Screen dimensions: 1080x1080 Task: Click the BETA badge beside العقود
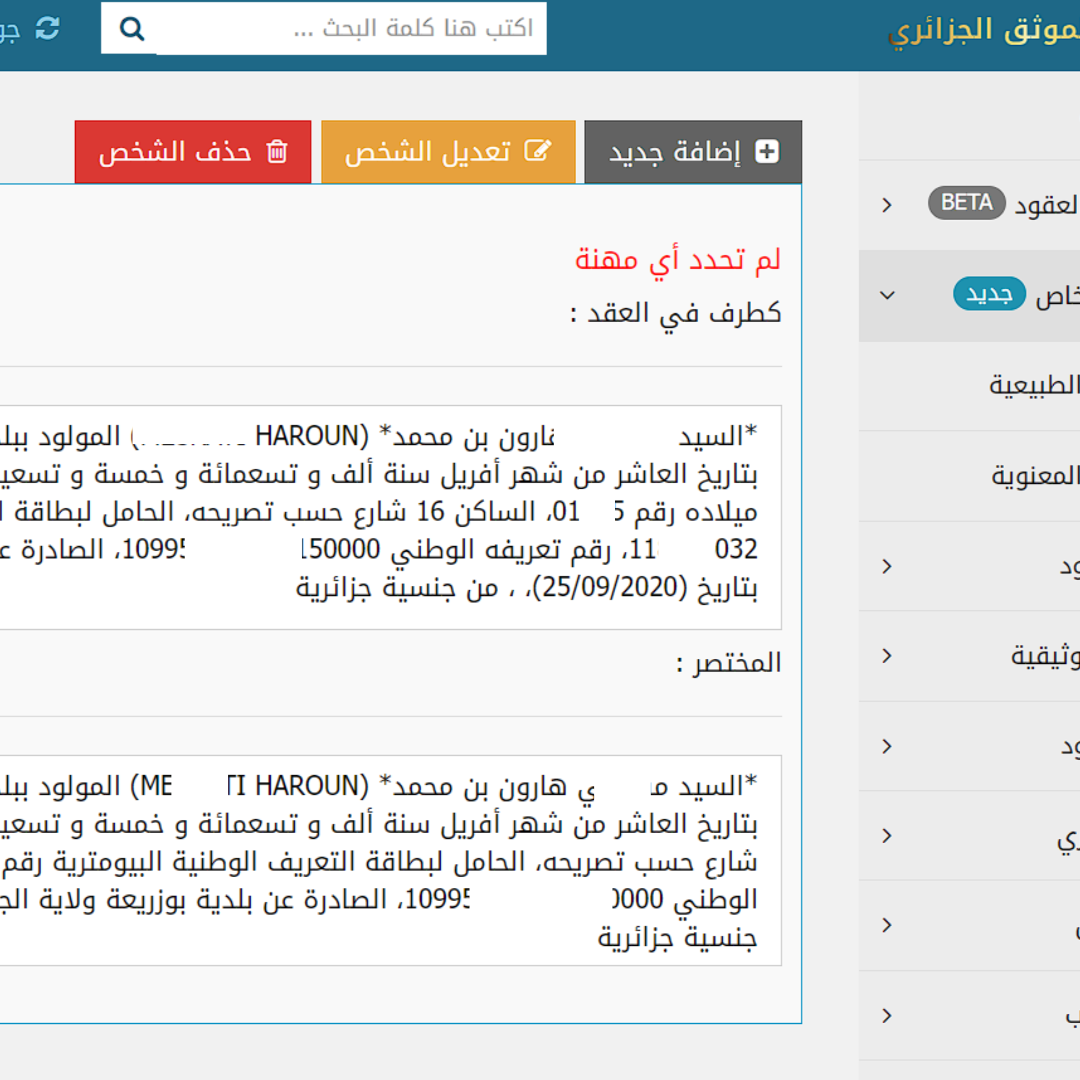[x=966, y=203]
